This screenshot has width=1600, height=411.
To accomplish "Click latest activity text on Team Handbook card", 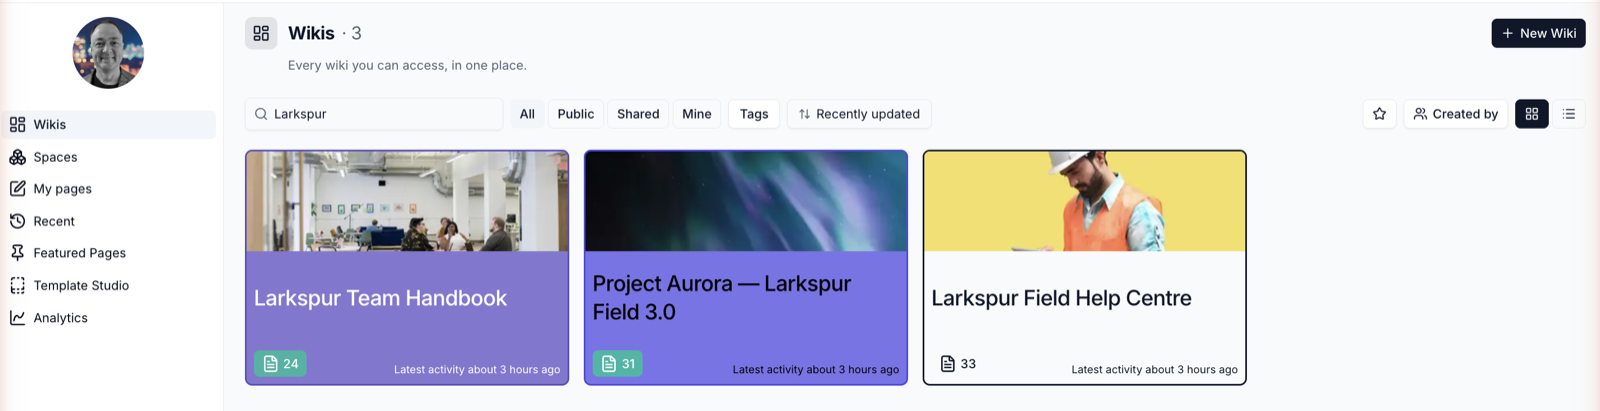I will (x=477, y=370).
